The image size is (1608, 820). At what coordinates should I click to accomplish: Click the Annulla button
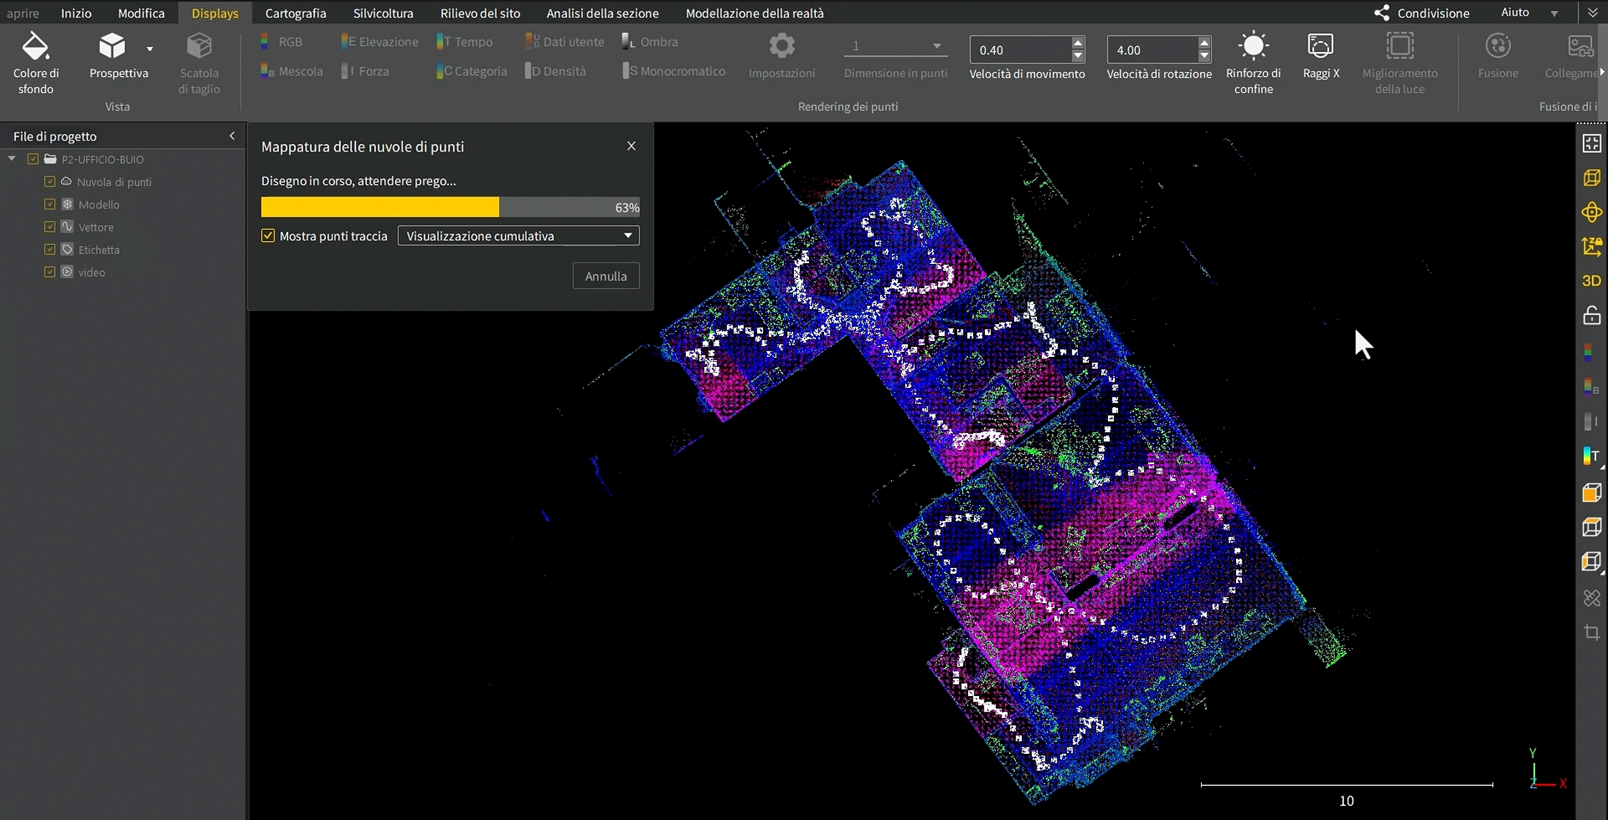point(606,276)
